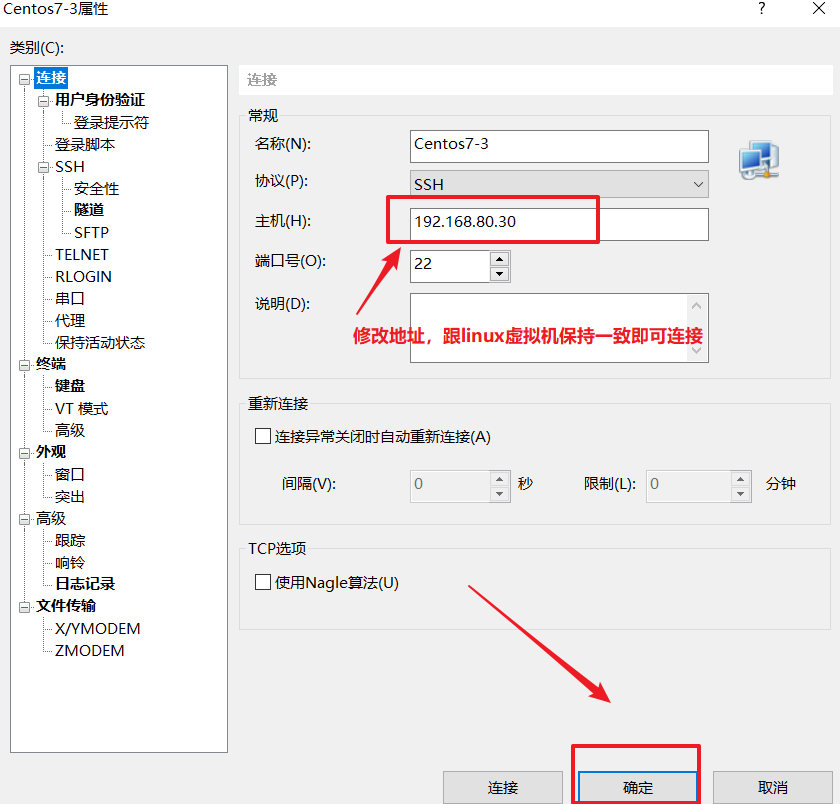The height and width of the screenshot is (804, 840).
Task: Open the 键盘 keyboard settings
Action: pos(69,386)
